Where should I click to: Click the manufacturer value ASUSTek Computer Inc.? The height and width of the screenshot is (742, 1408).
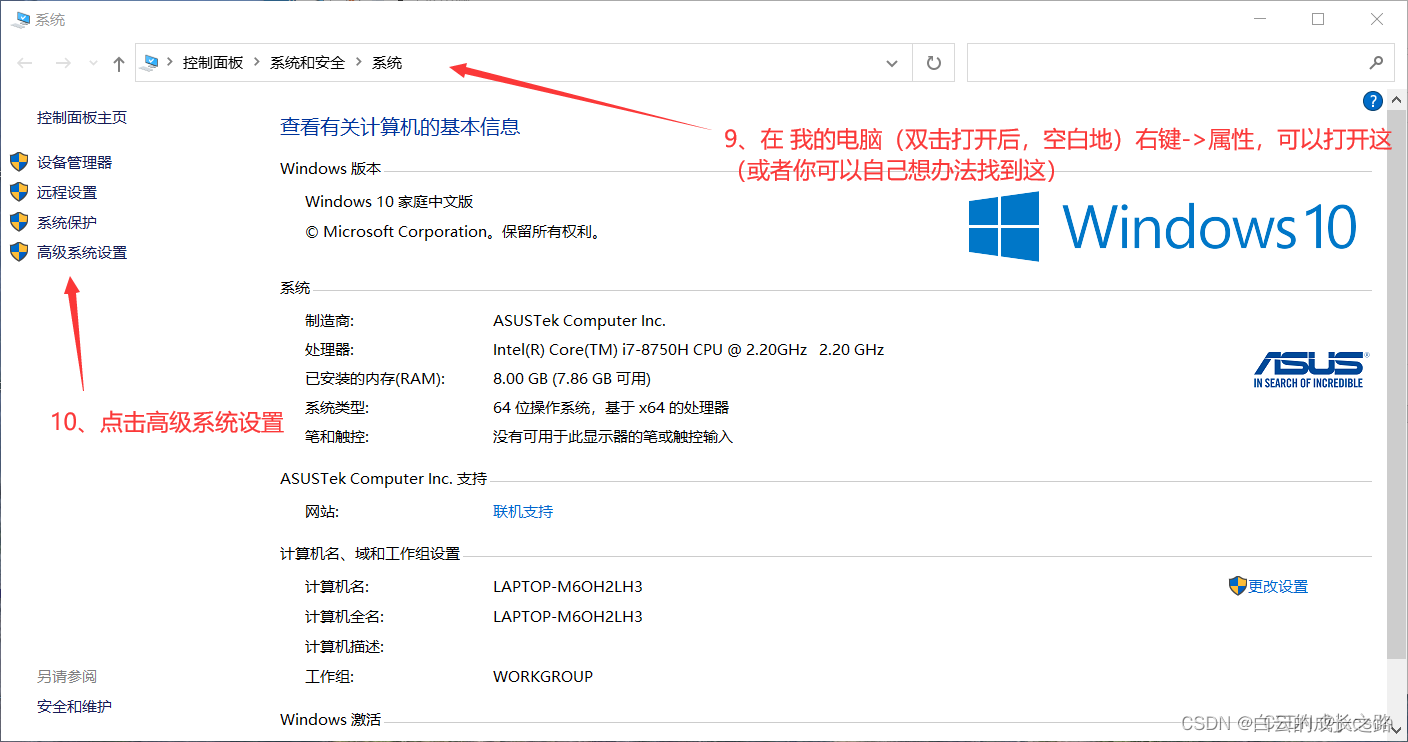[x=579, y=320]
